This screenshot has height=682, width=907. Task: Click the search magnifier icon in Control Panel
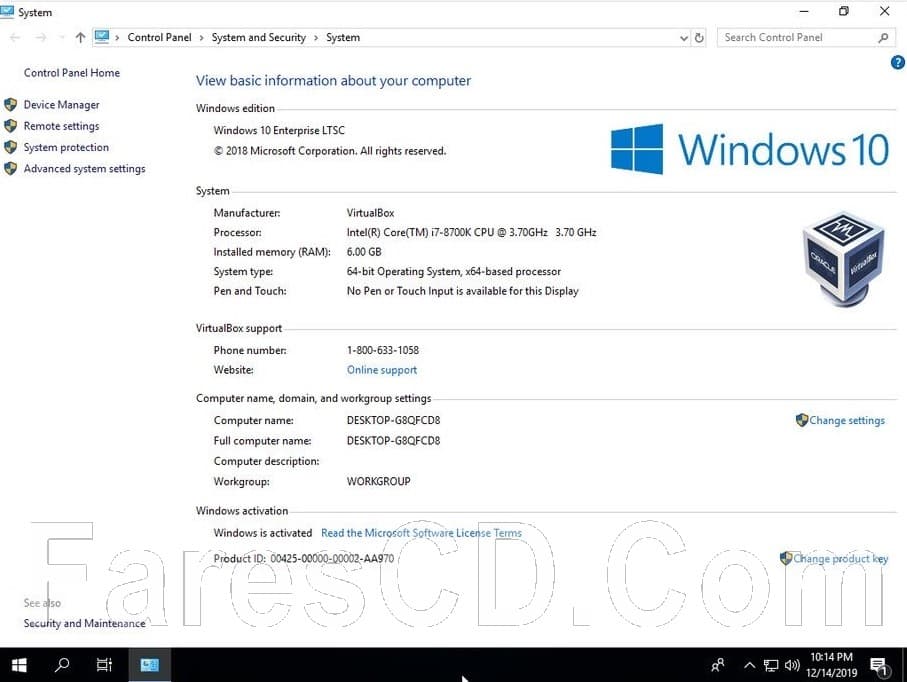tap(883, 38)
